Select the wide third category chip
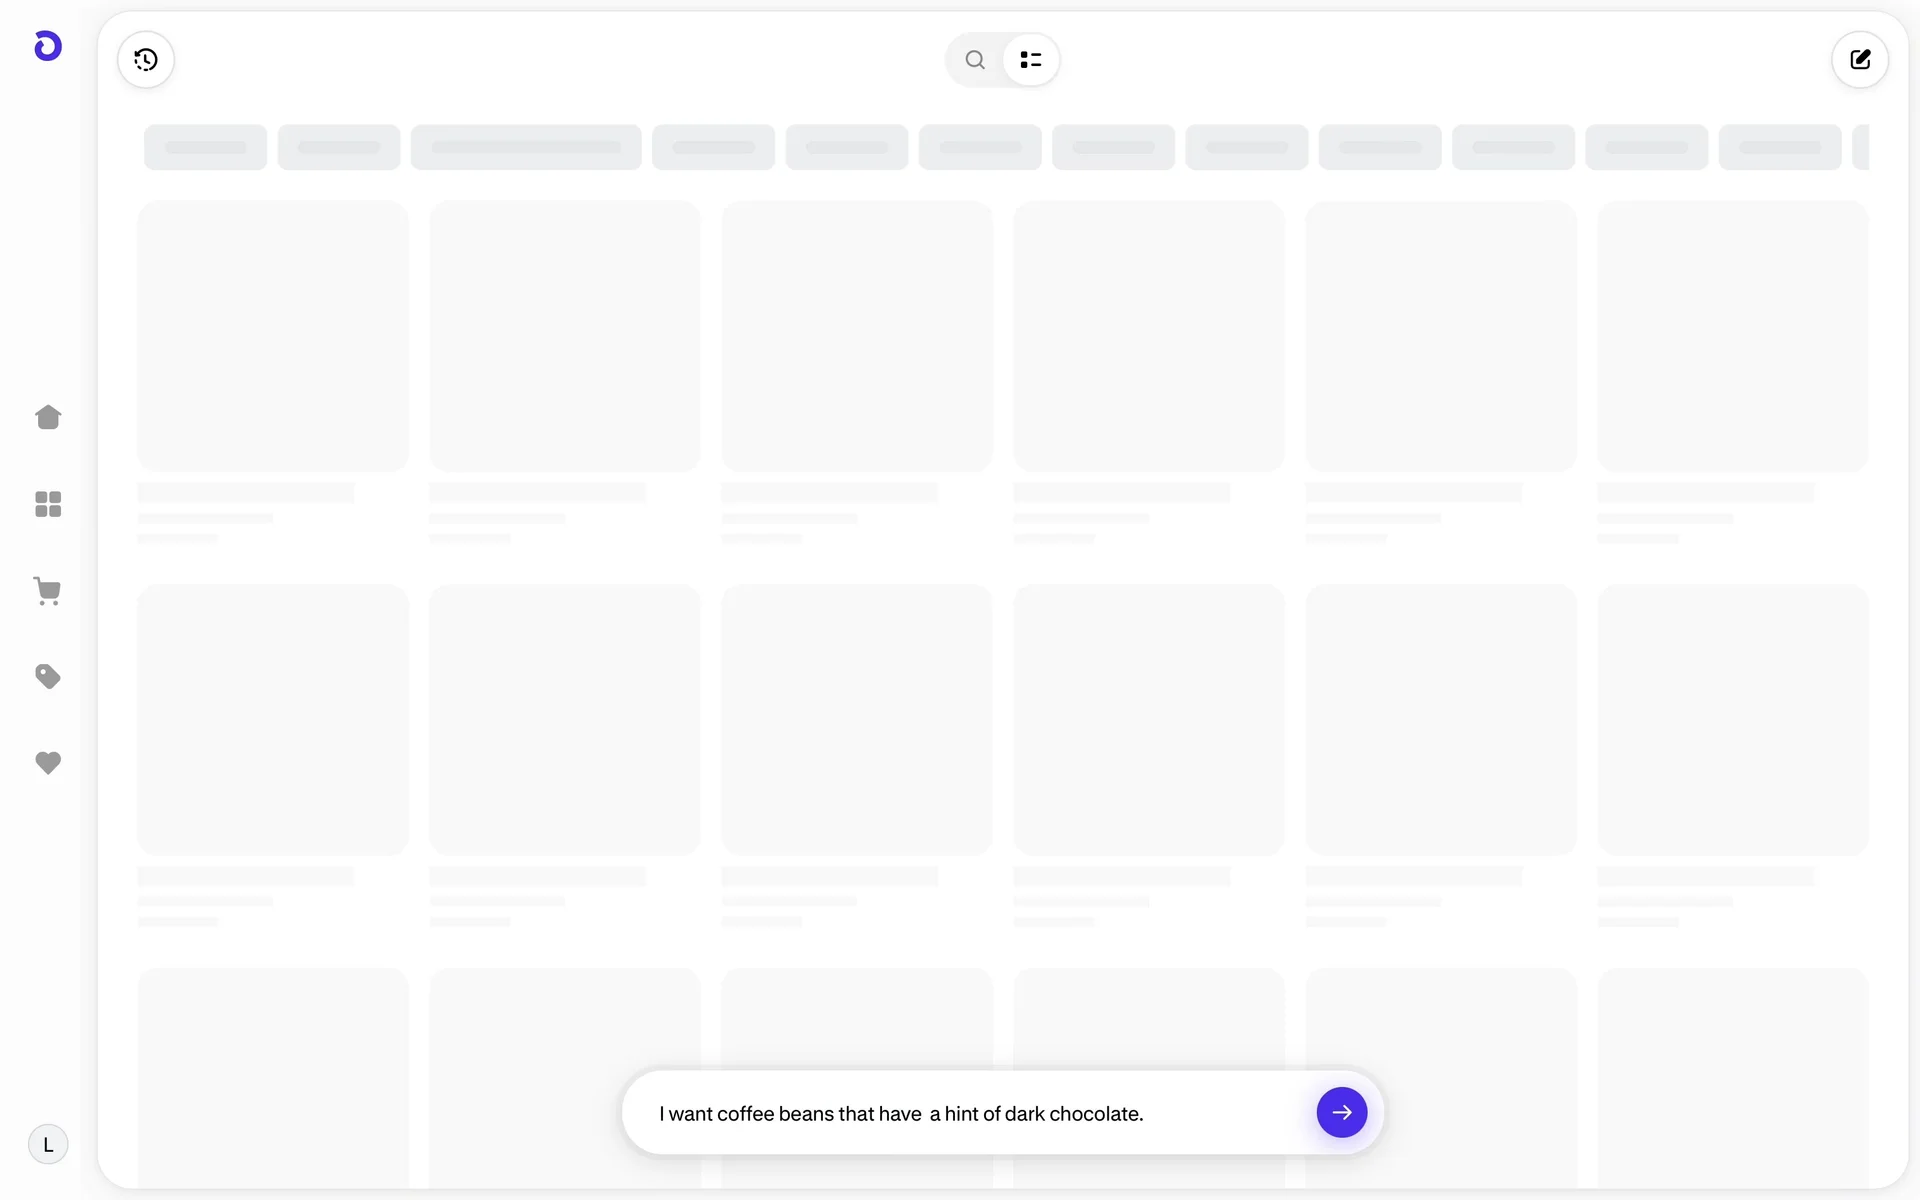1920x1200 pixels. (526, 147)
